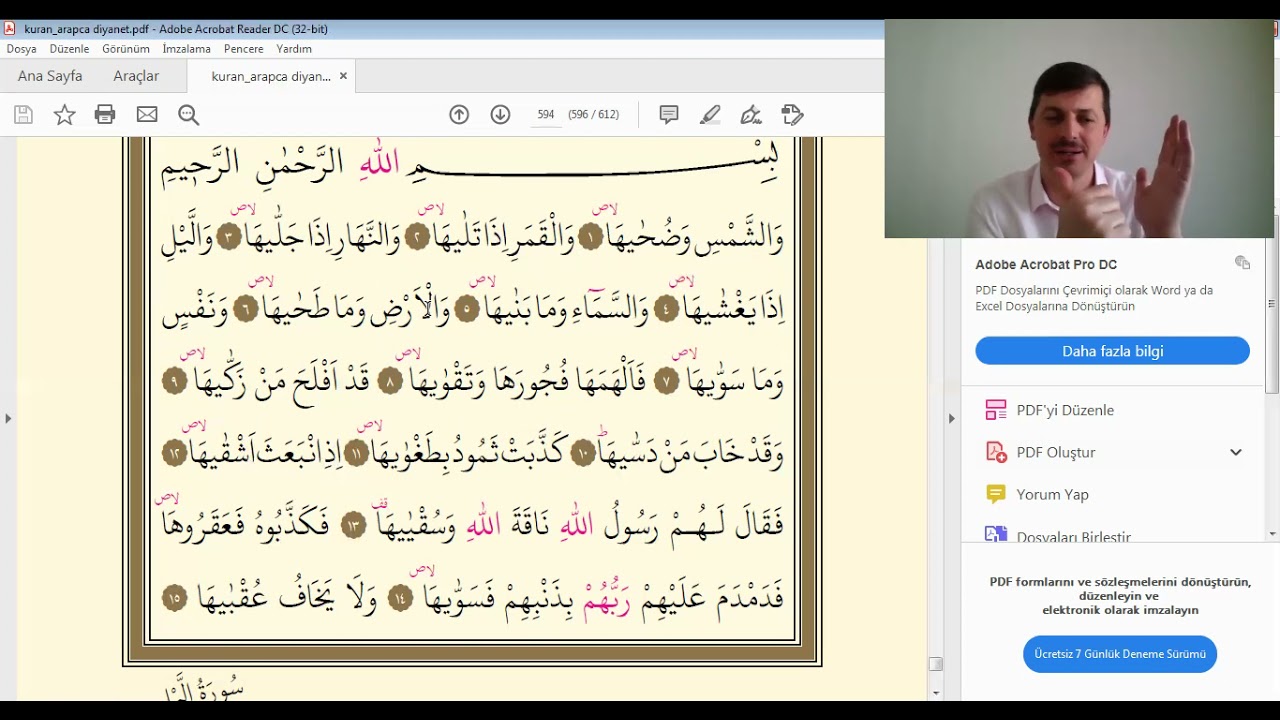Viewport: 1280px width, 720px height.
Task: Open the İmzalama menu
Action: pyautogui.click(x=186, y=49)
